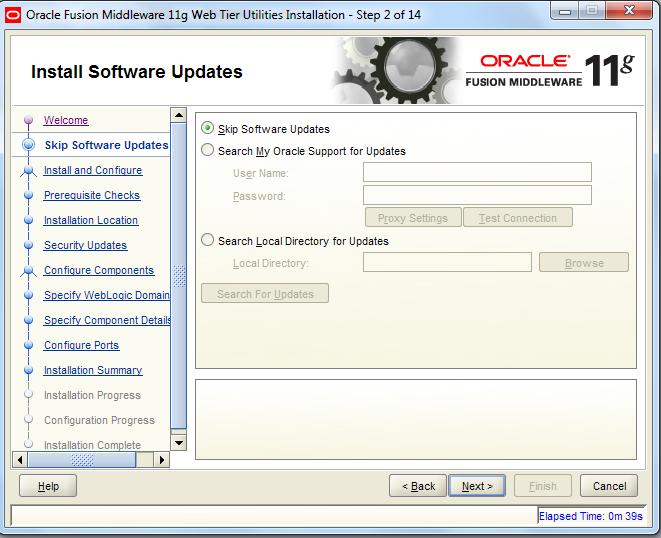Proceed with the Next button
661x538 pixels.
tap(477, 486)
